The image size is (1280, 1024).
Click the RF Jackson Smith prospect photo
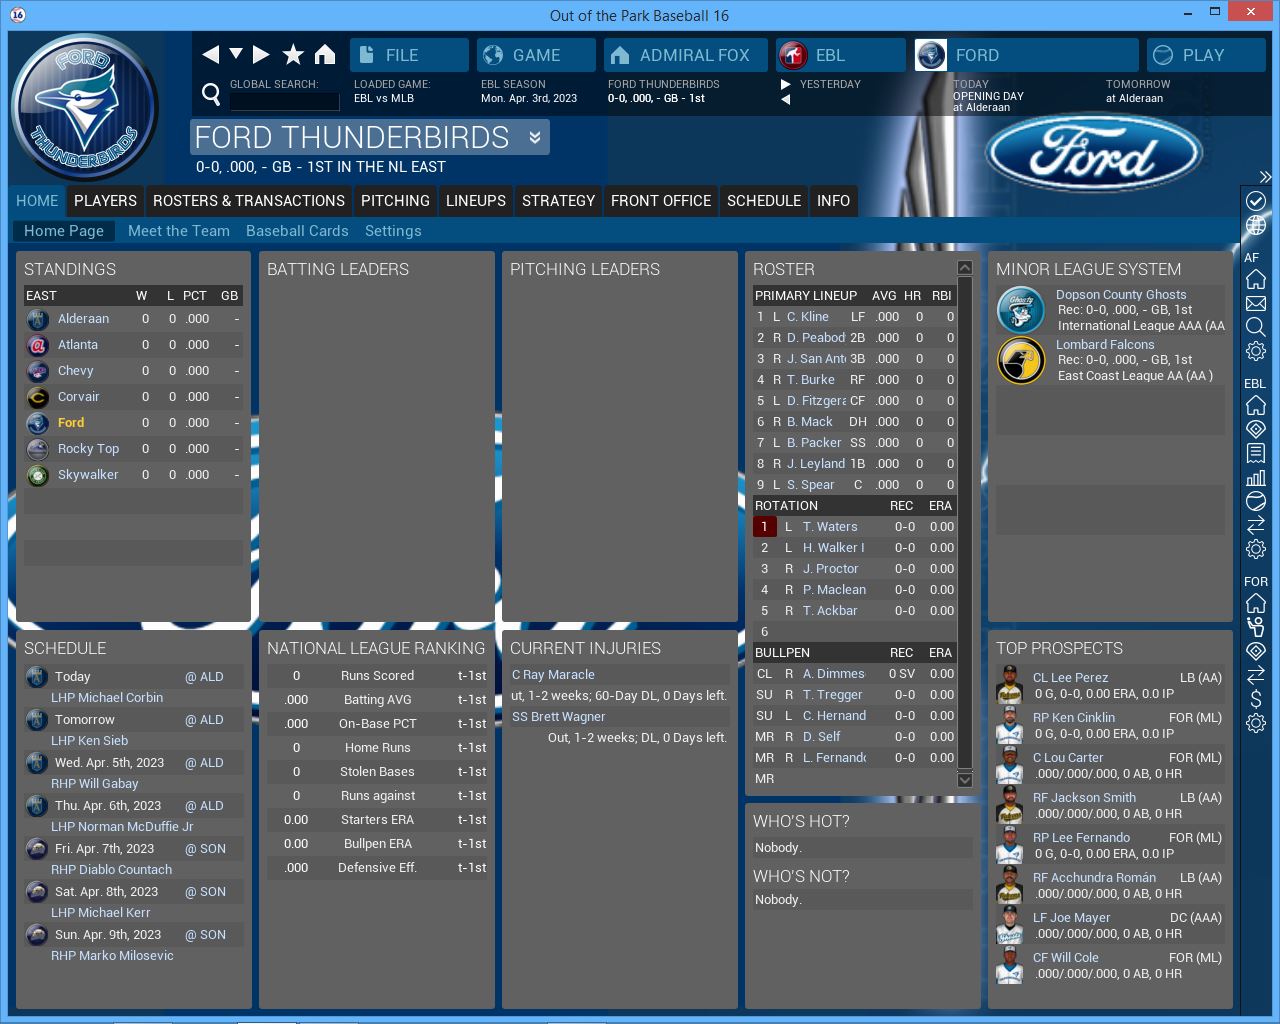tap(1010, 806)
